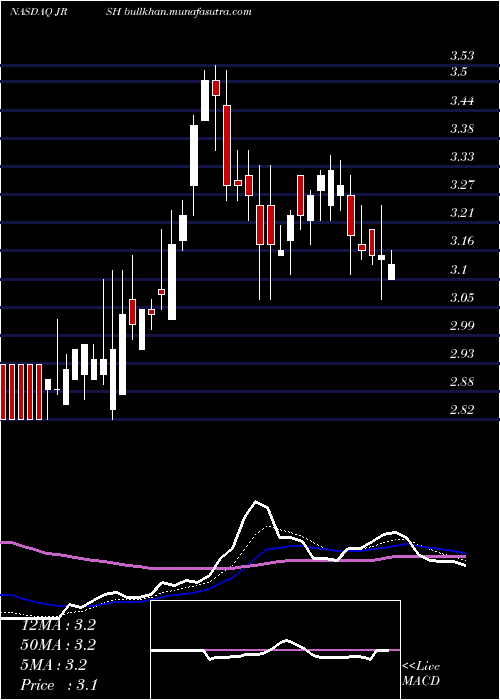Click inside the MACD inset chart box
Screen dimensions: 500x700
point(275,650)
